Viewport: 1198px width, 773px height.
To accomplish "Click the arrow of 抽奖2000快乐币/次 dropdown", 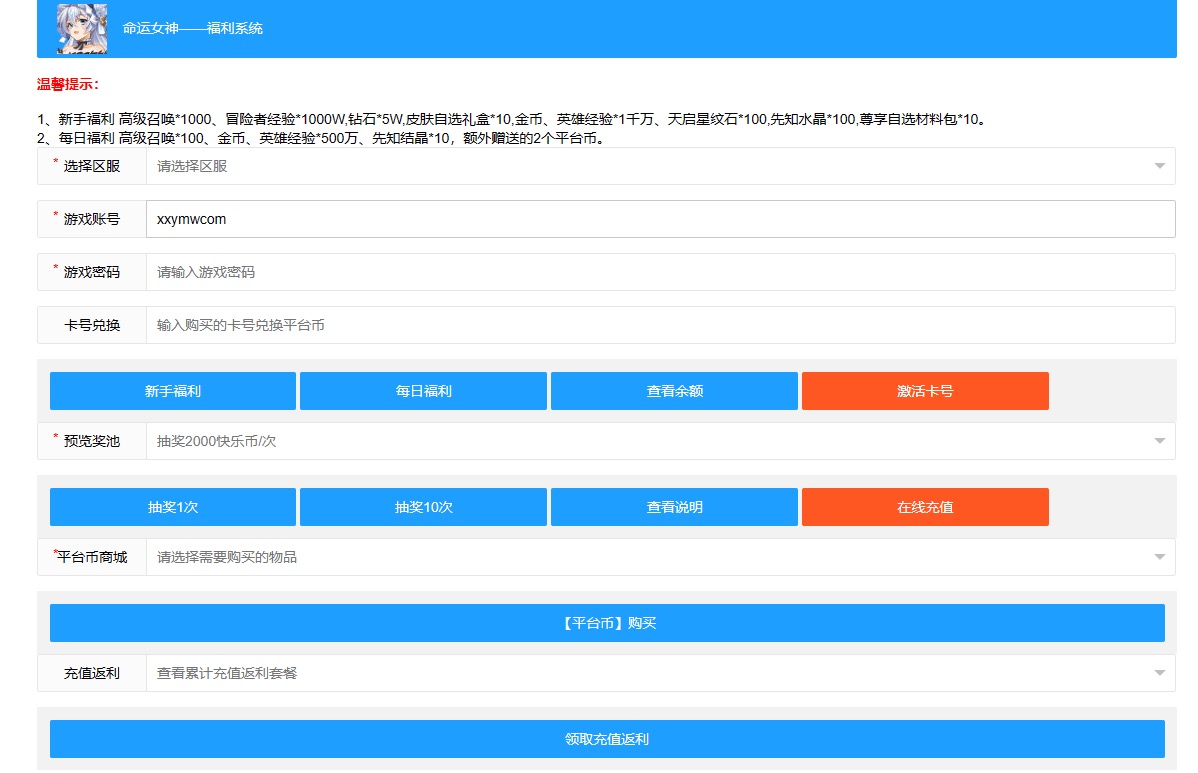I will pyautogui.click(x=1159, y=441).
